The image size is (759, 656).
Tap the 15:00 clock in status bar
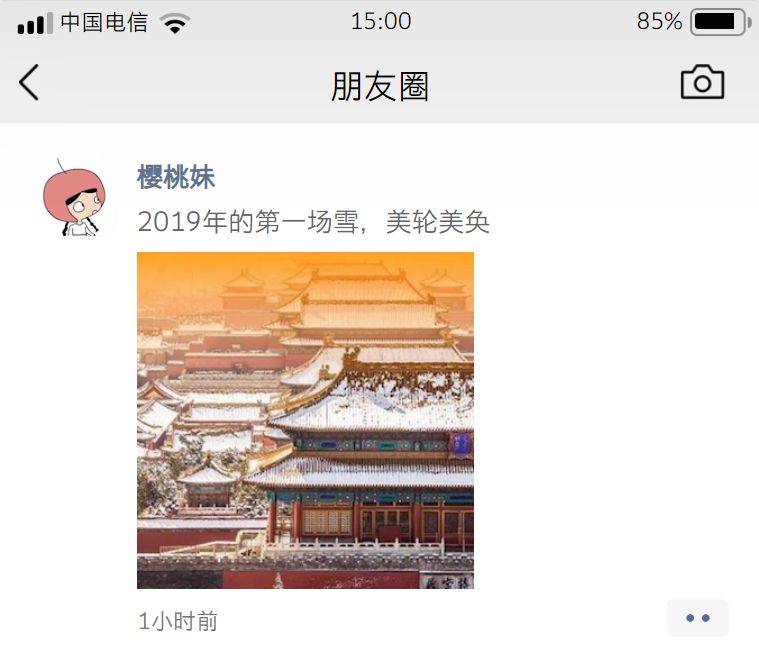pyautogui.click(x=381, y=22)
